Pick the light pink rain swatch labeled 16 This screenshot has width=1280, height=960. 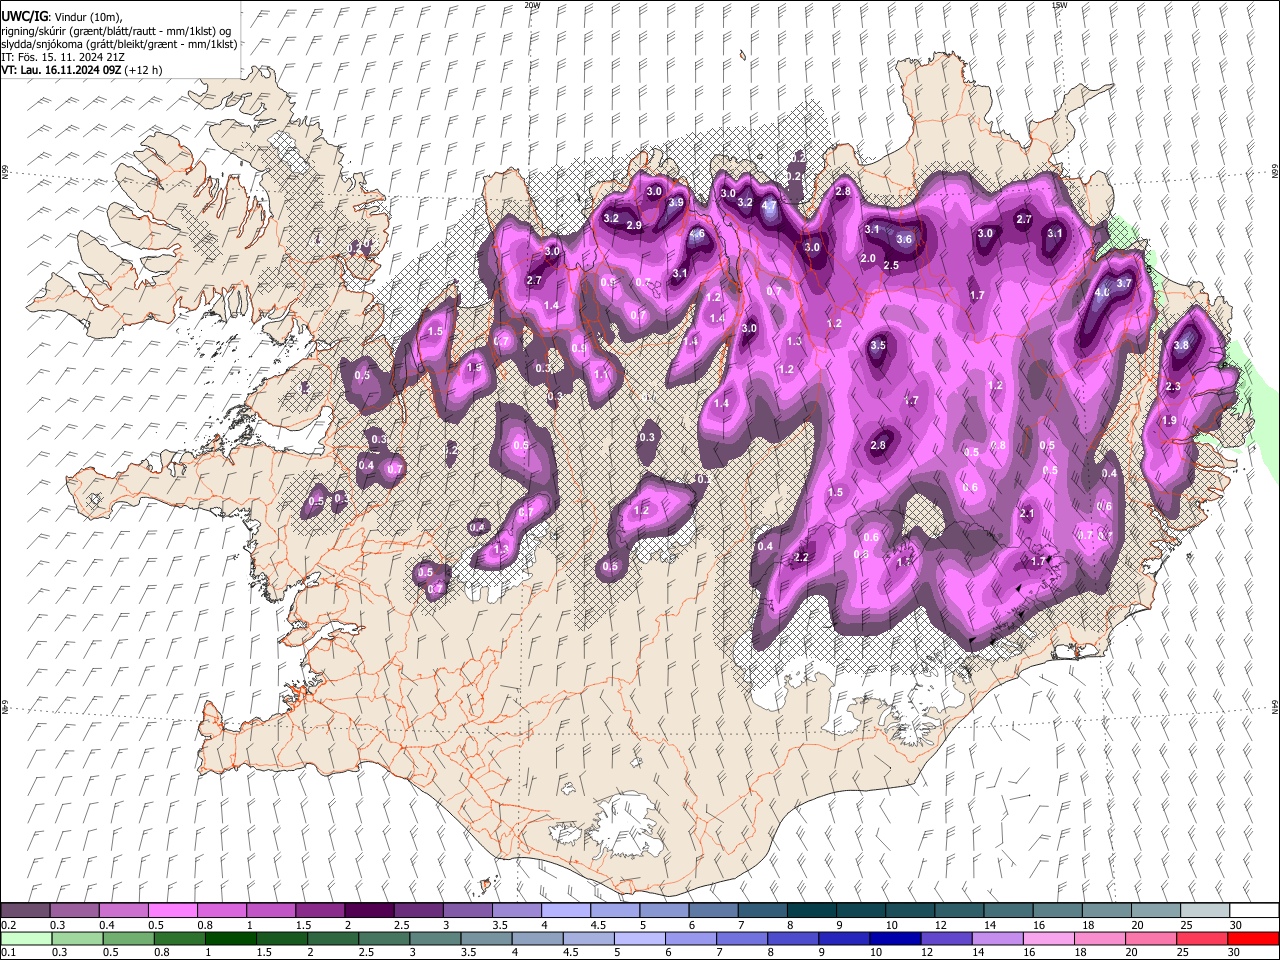click(1049, 939)
